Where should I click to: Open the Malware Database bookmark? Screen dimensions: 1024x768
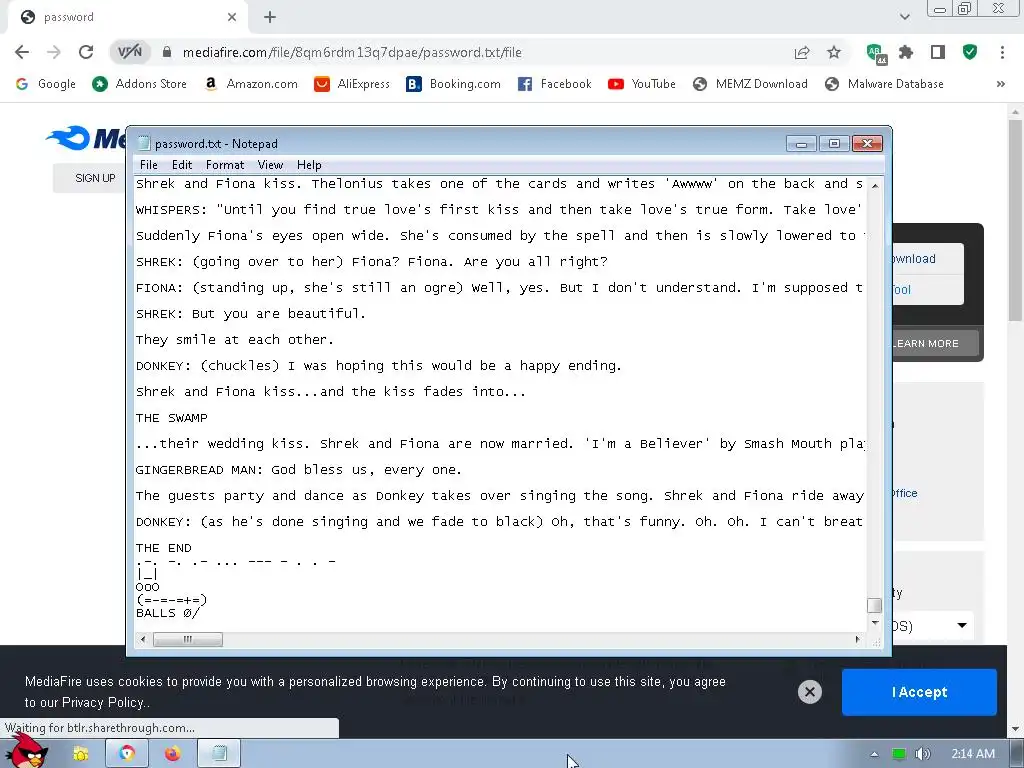[x=884, y=84]
